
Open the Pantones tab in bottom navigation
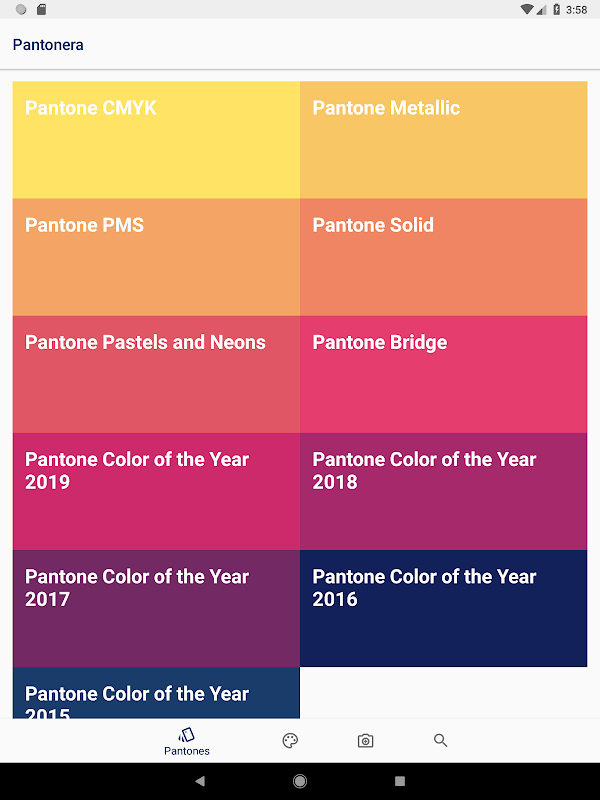click(187, 741)
